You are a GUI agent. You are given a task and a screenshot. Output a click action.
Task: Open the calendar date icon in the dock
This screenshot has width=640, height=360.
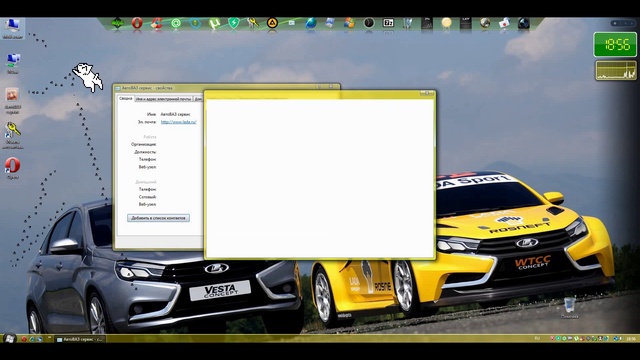coord(388,23)
